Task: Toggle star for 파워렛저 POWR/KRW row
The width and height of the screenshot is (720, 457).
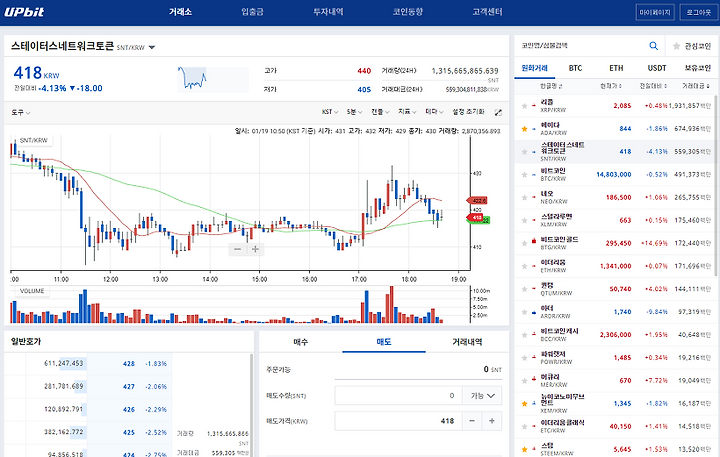Action: click(524, 357)
